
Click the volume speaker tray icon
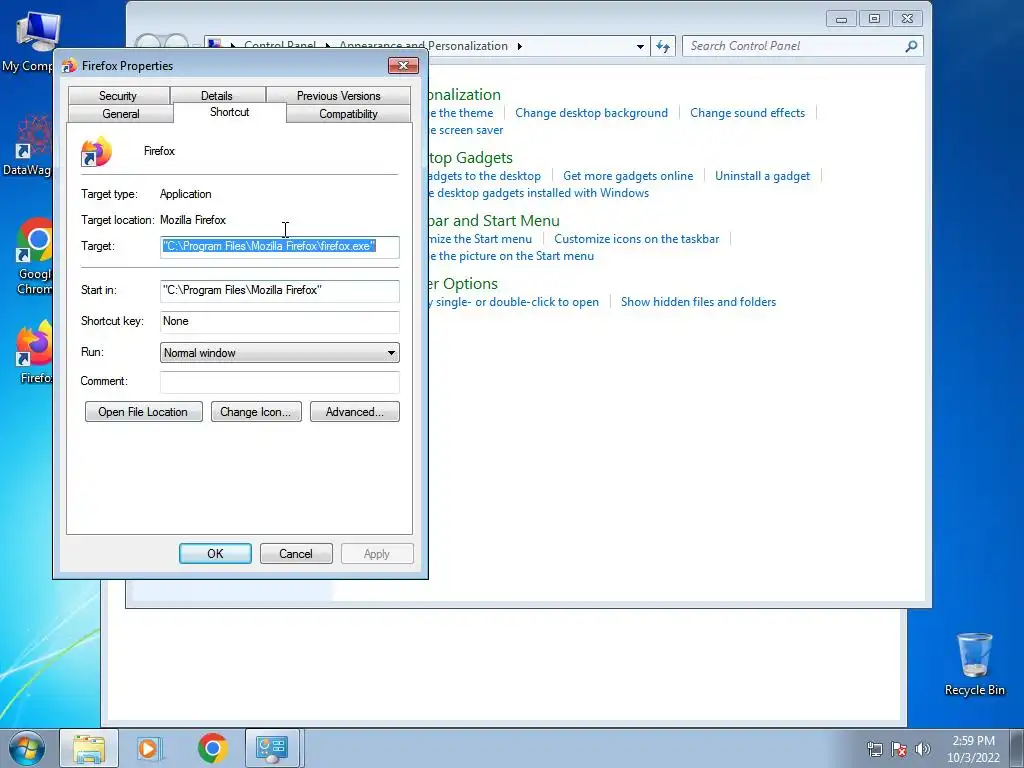tap(922, 749)
